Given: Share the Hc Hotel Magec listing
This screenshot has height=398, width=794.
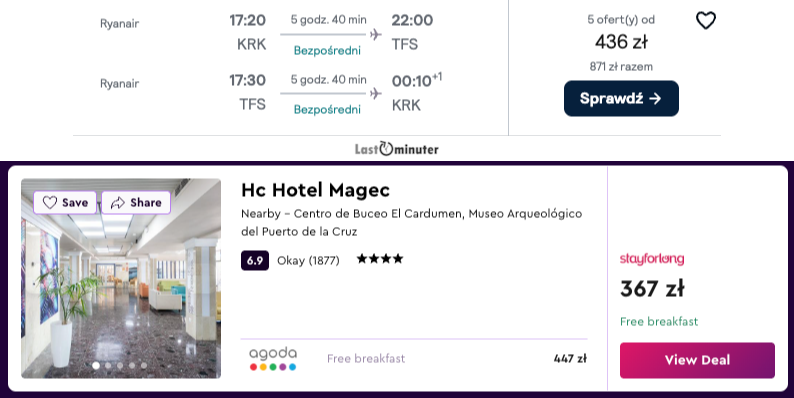Looking at the screenshot, I should (x=136, y=203).
